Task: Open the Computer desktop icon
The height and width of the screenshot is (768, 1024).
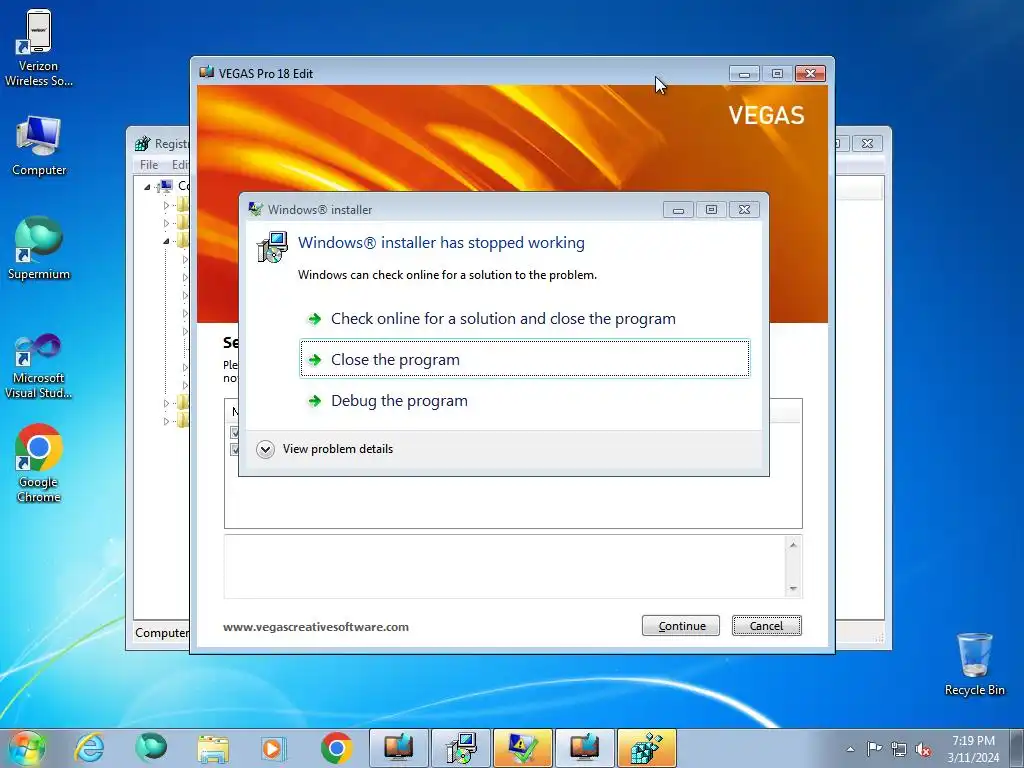Action: 39,146
